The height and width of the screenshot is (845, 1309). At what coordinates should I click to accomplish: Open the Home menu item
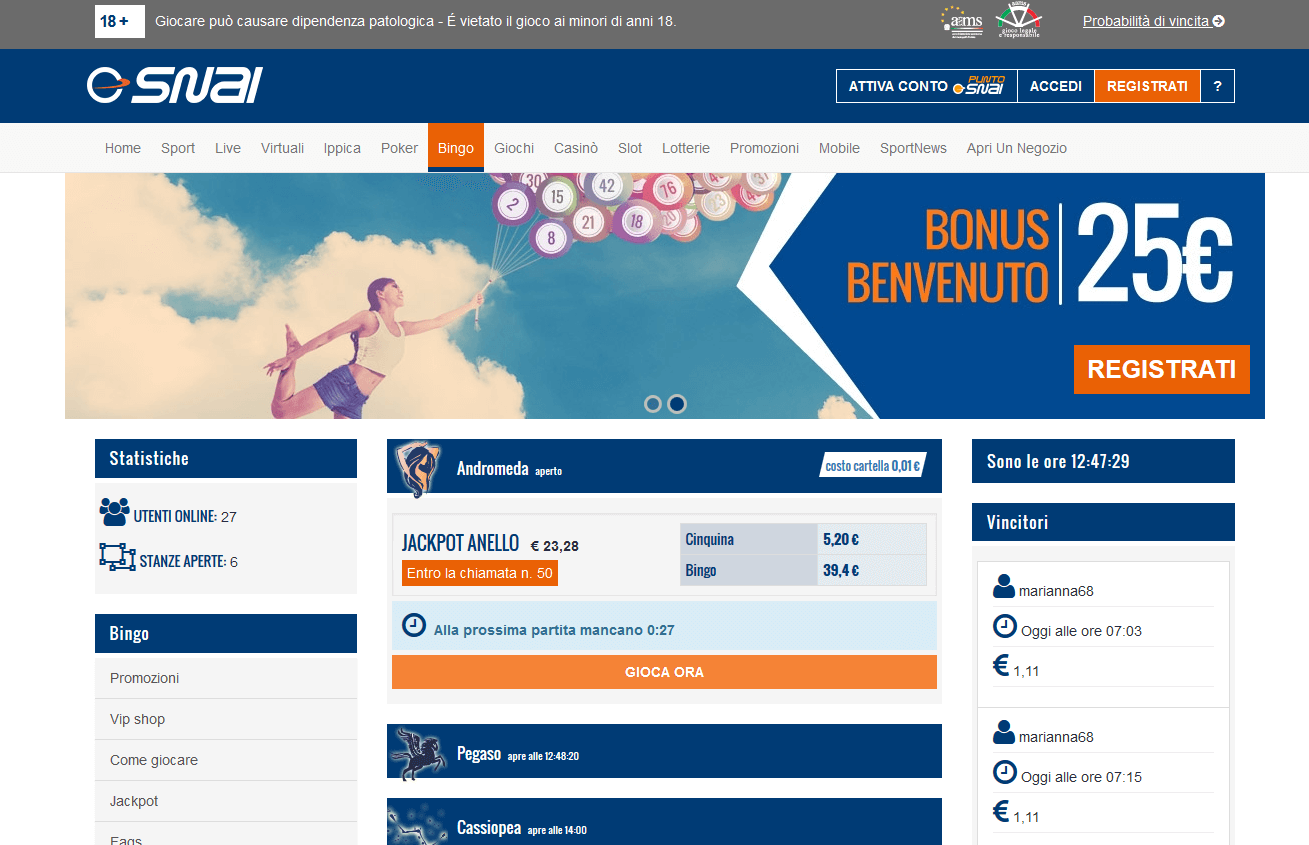pyautogui.click(x=123, y=148)
